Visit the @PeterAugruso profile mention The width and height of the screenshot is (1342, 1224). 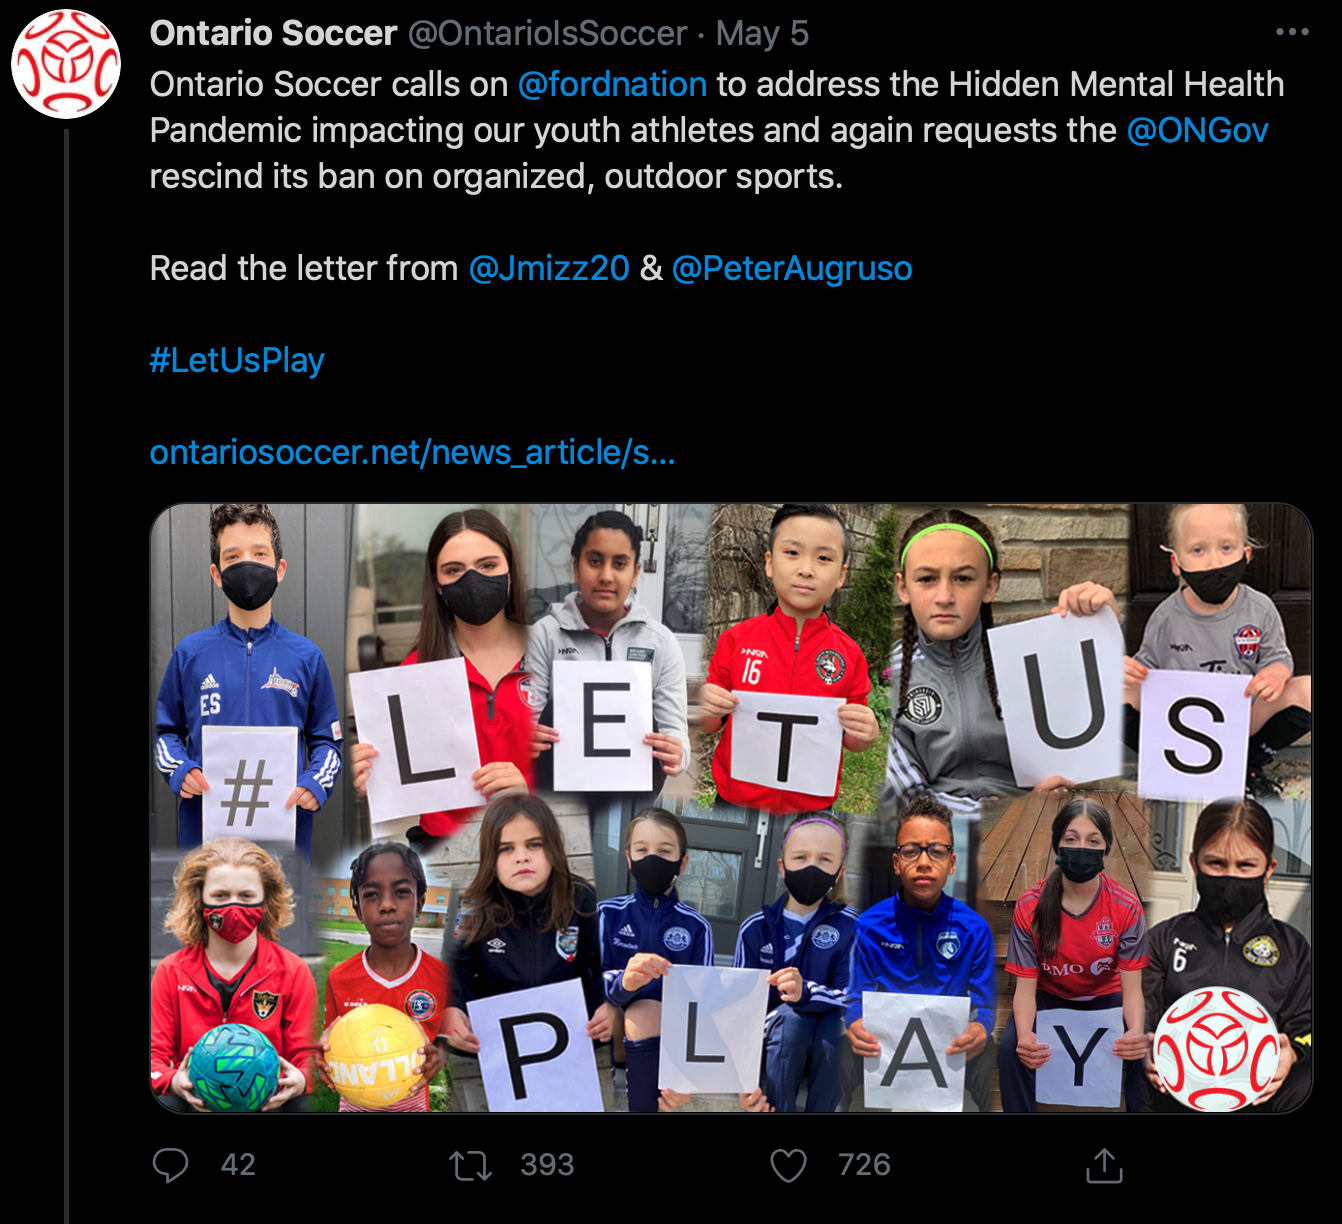pos(792,268)
